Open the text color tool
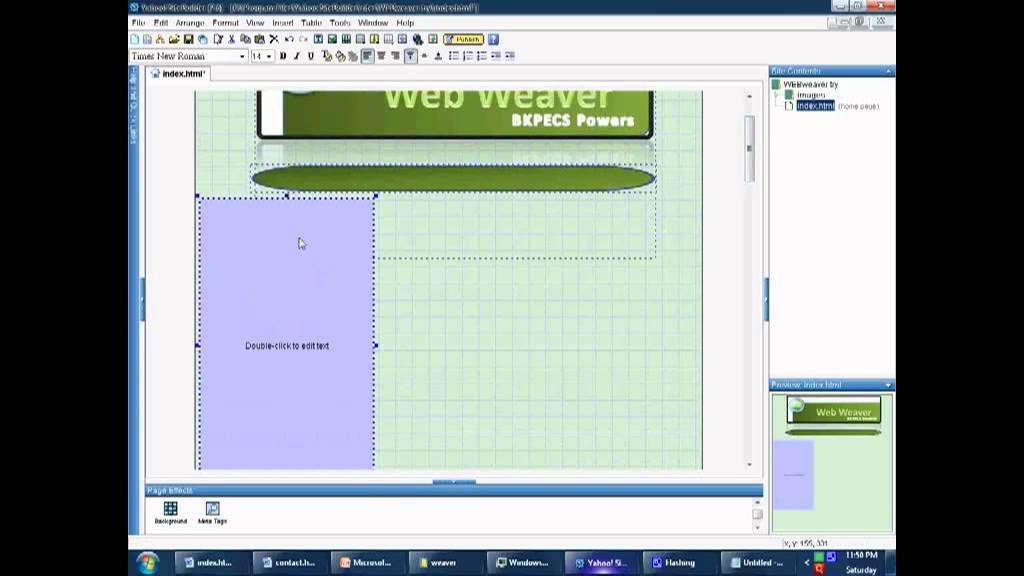The height and width of the screenshot is (576, 1024). [327, 56]
